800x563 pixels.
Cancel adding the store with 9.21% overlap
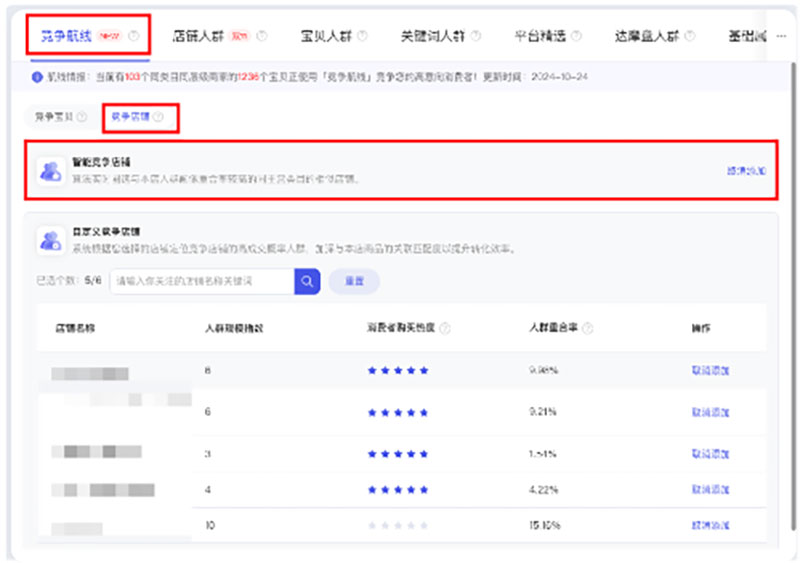(x=710, y=412)
